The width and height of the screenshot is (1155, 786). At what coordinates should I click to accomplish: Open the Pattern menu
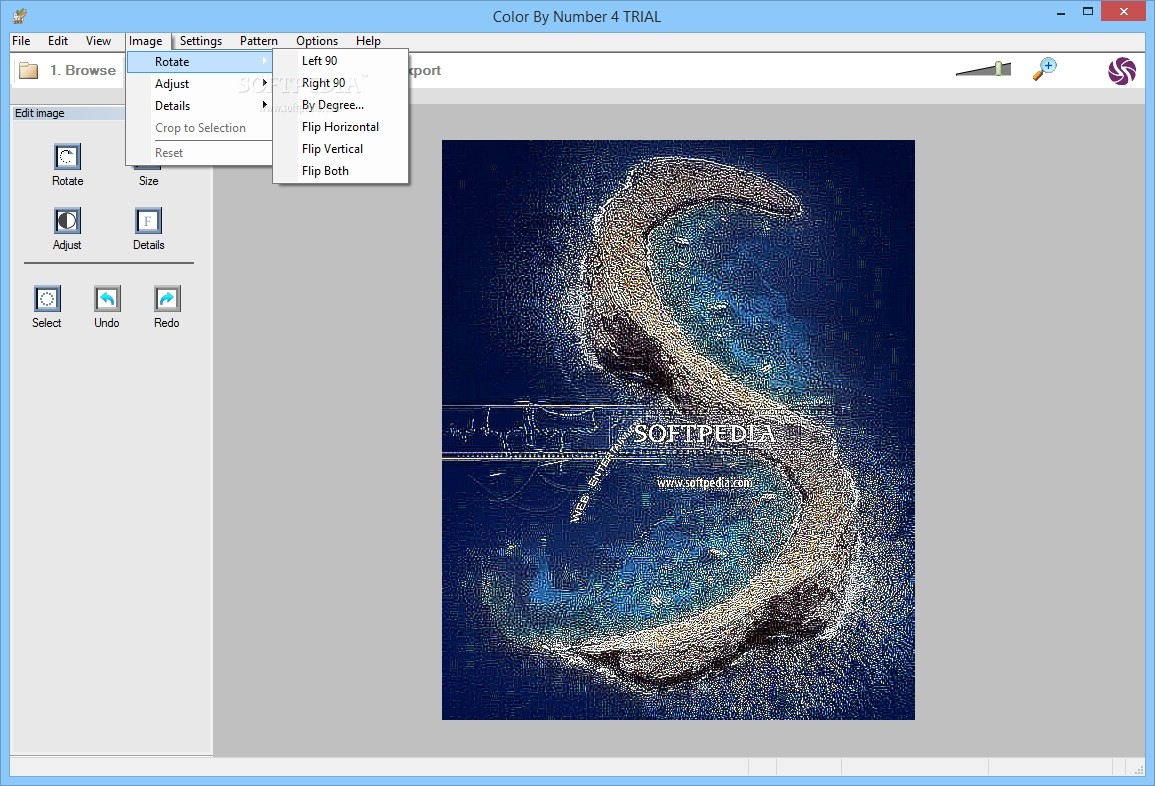coord(259,41)
